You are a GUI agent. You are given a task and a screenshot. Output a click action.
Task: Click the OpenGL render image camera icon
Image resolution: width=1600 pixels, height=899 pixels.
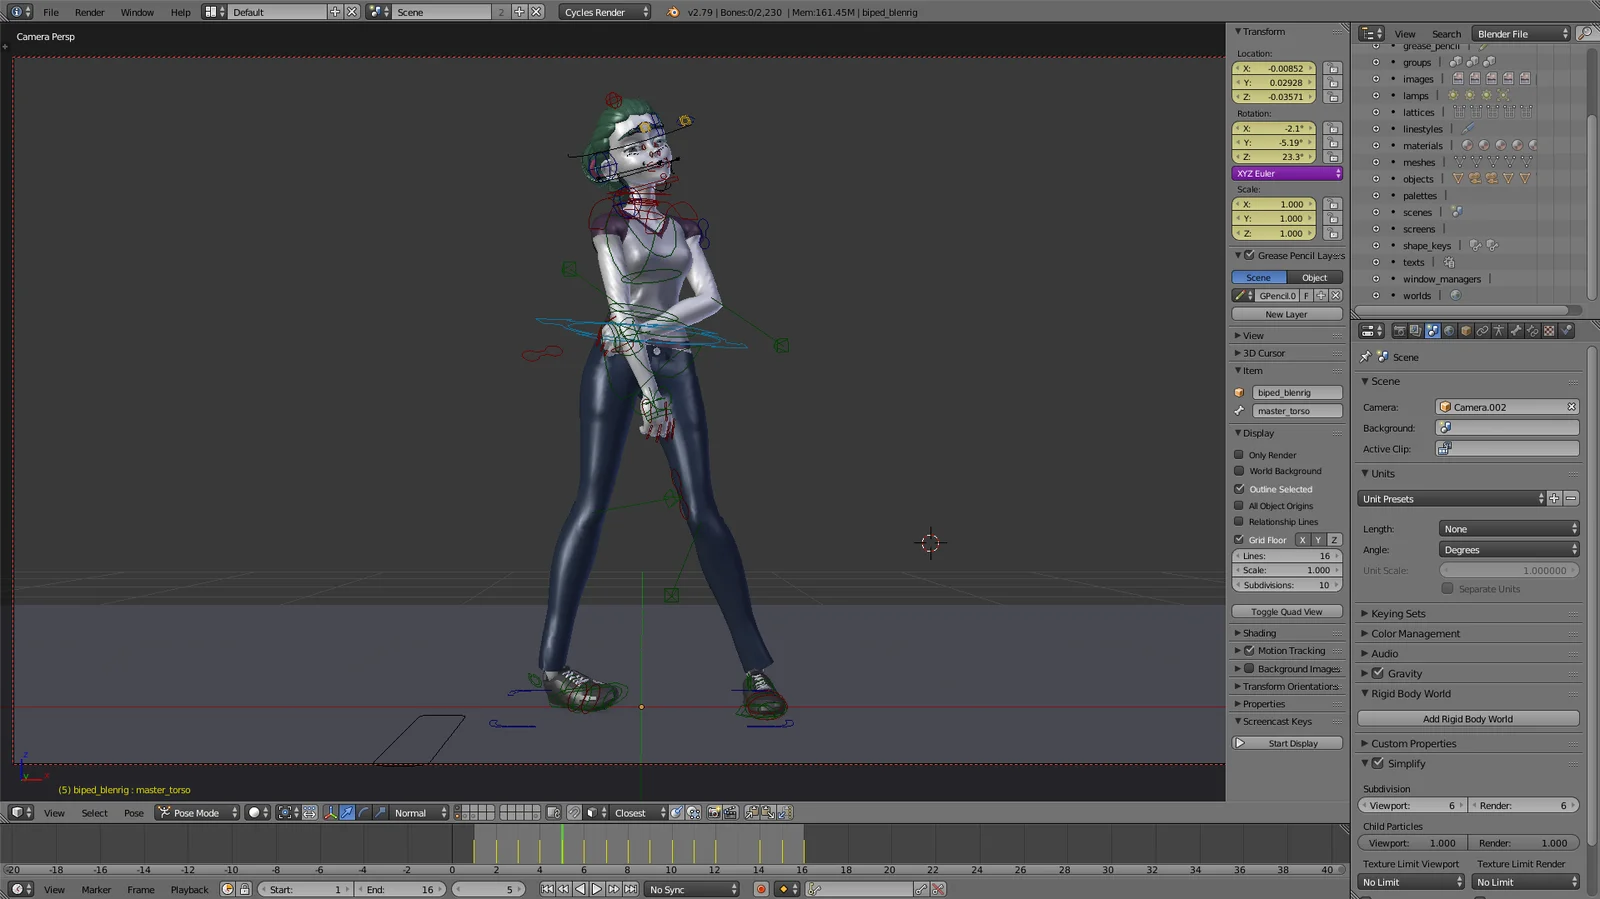pyautogui.click(x=713, y=813)
